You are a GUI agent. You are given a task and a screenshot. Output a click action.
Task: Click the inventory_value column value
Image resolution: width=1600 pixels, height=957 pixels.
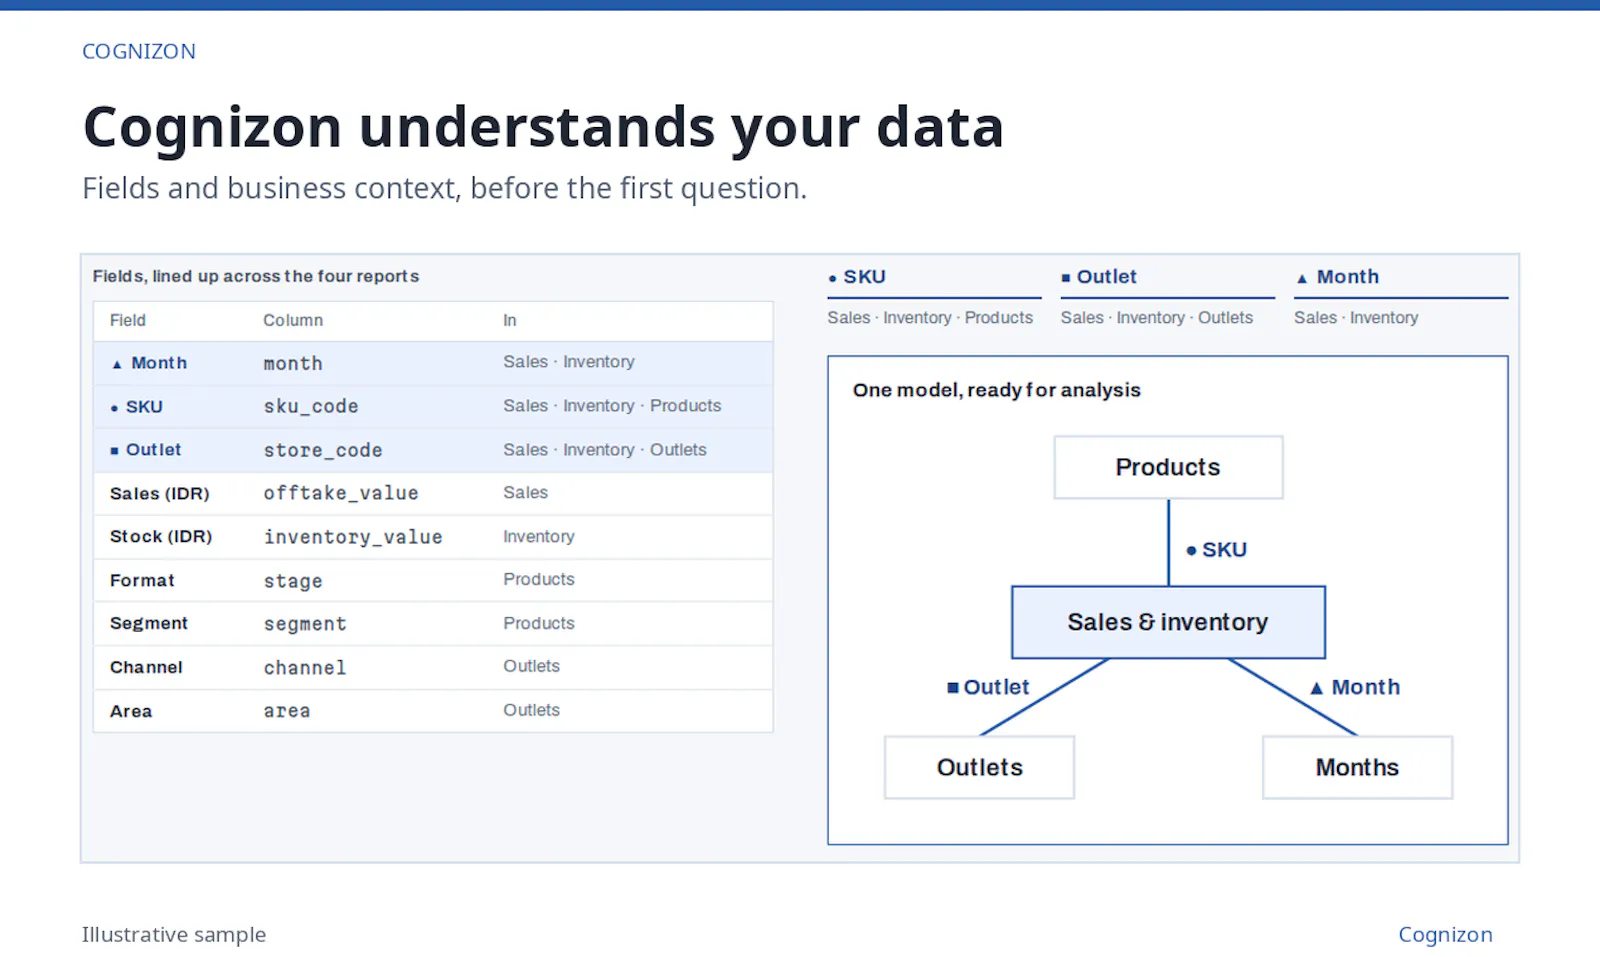[x=353, y=537]
